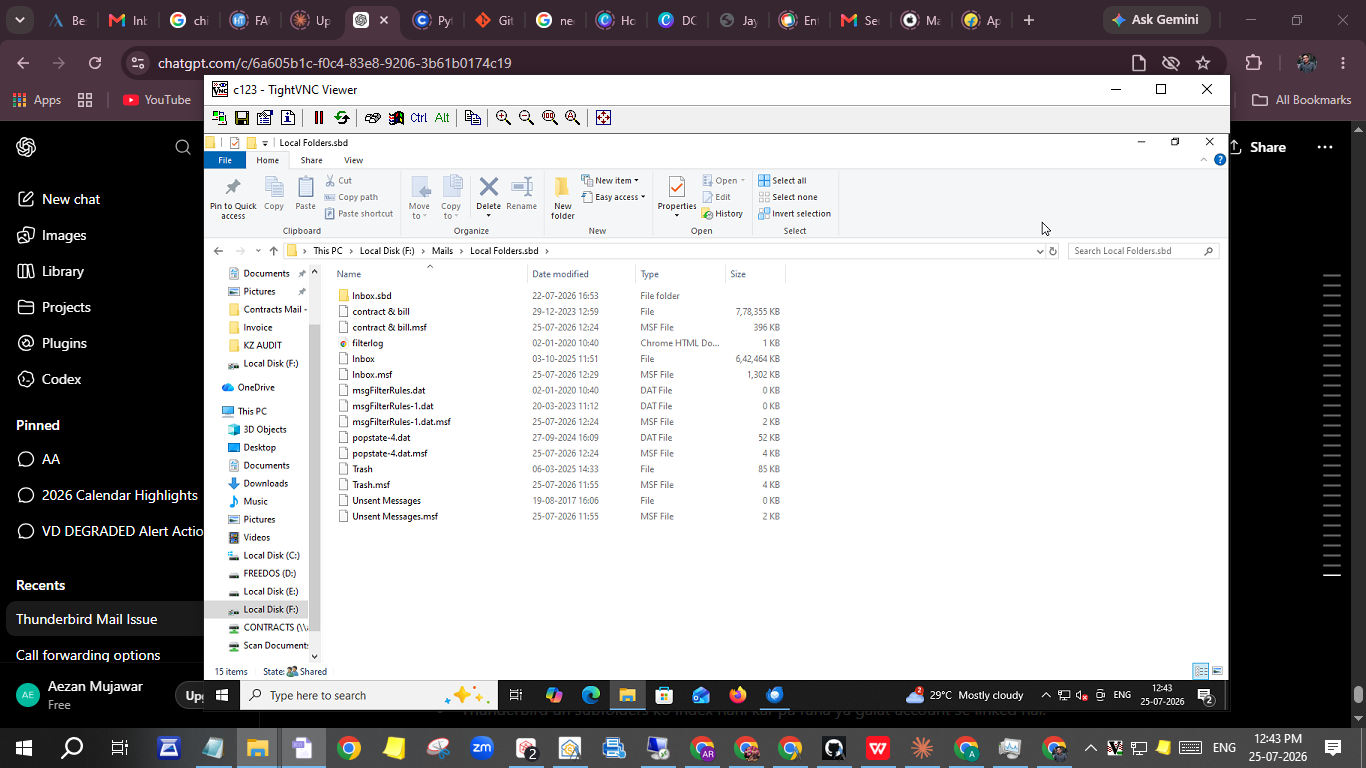Select the filterlog file
Image resolution: width=1366 pixels, height=768 pixels.
click(x=368, y=343)
